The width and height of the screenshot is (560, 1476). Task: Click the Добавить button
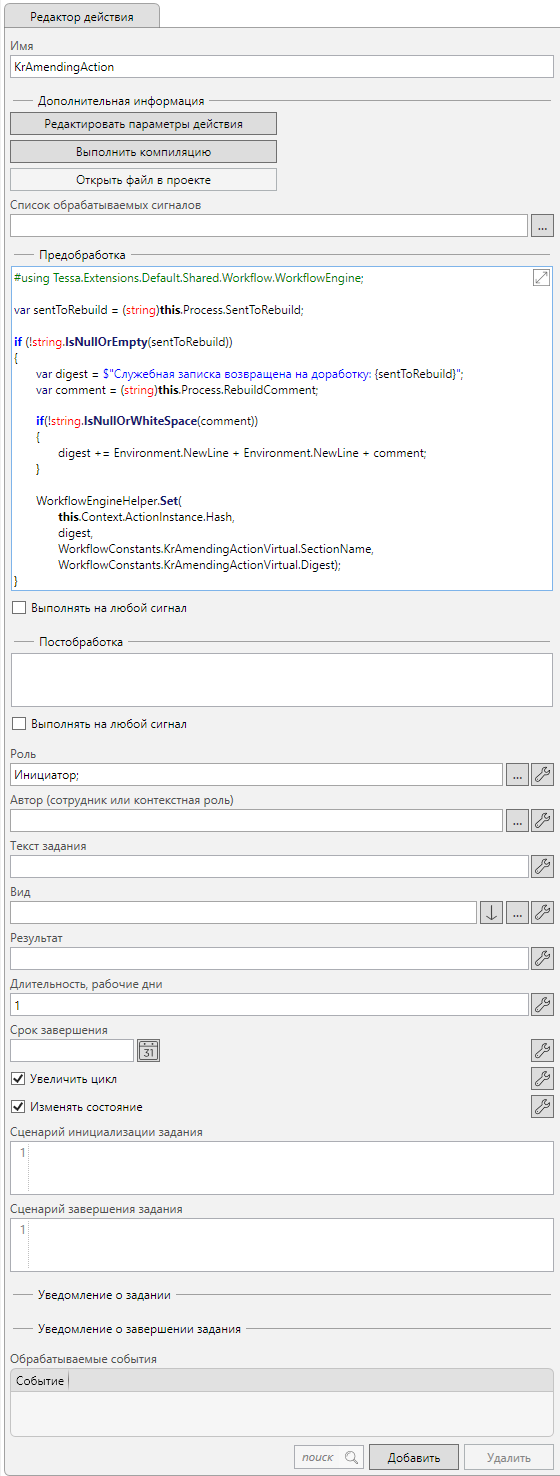(413, 1457)
